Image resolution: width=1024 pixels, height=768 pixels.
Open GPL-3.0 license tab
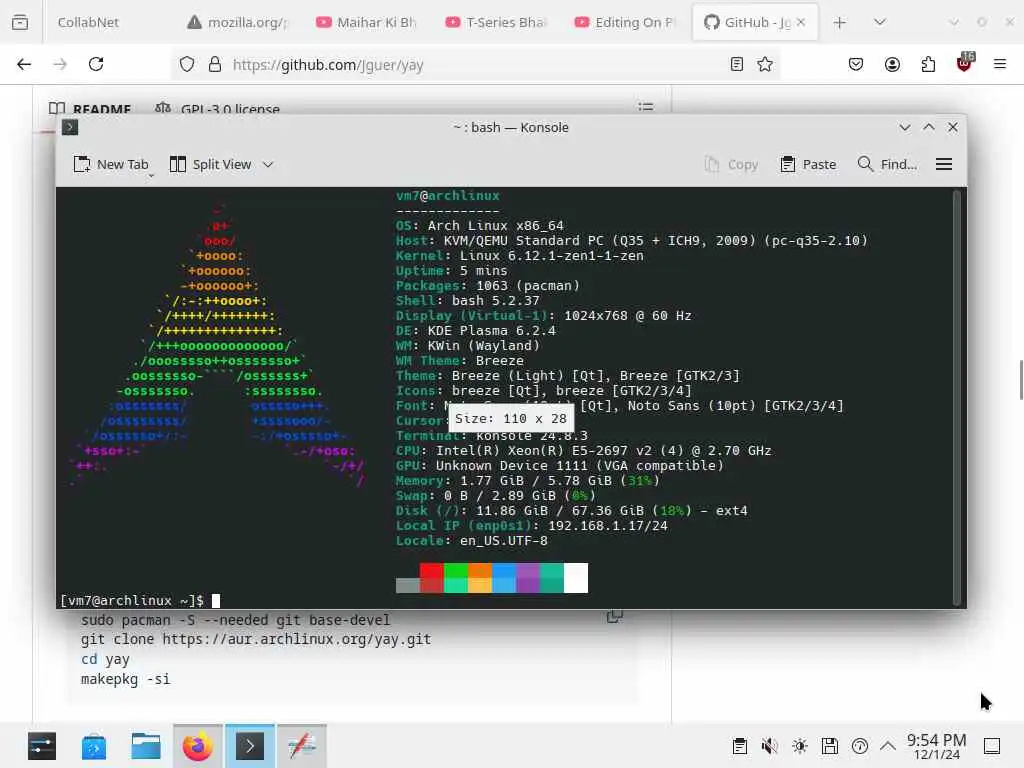[218, 109]
